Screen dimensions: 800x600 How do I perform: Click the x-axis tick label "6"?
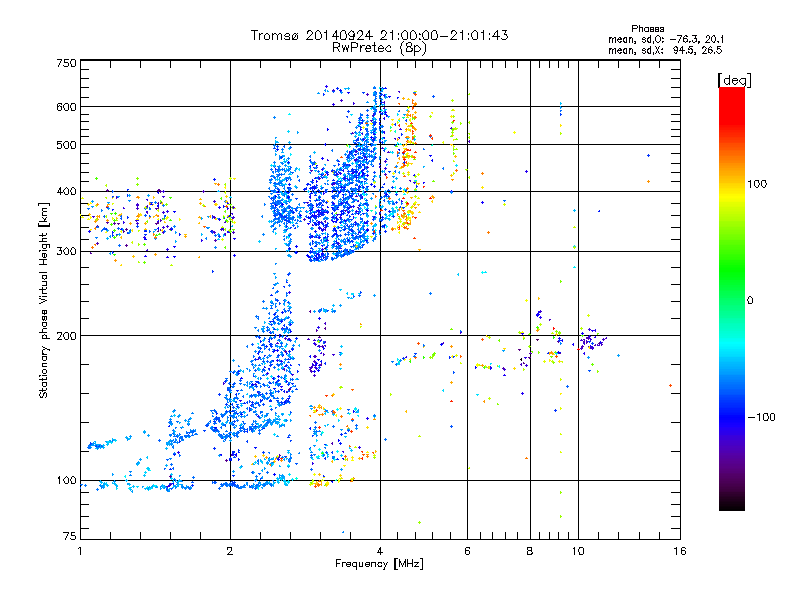pyautogui.click(x=467, y=551)
